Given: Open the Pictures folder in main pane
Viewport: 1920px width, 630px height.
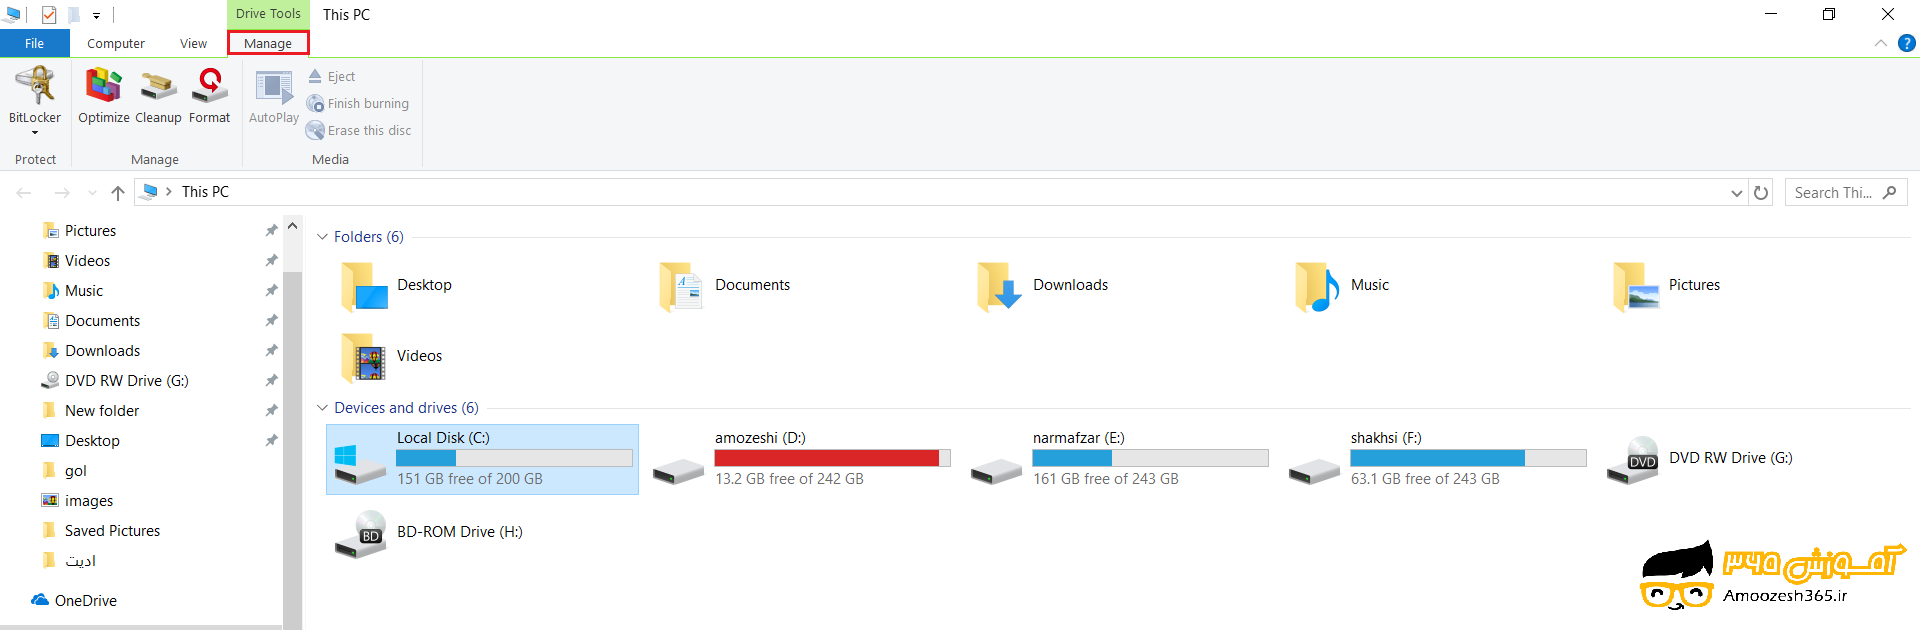Looking at the screenshot, I should click(x=1666, y=286).
